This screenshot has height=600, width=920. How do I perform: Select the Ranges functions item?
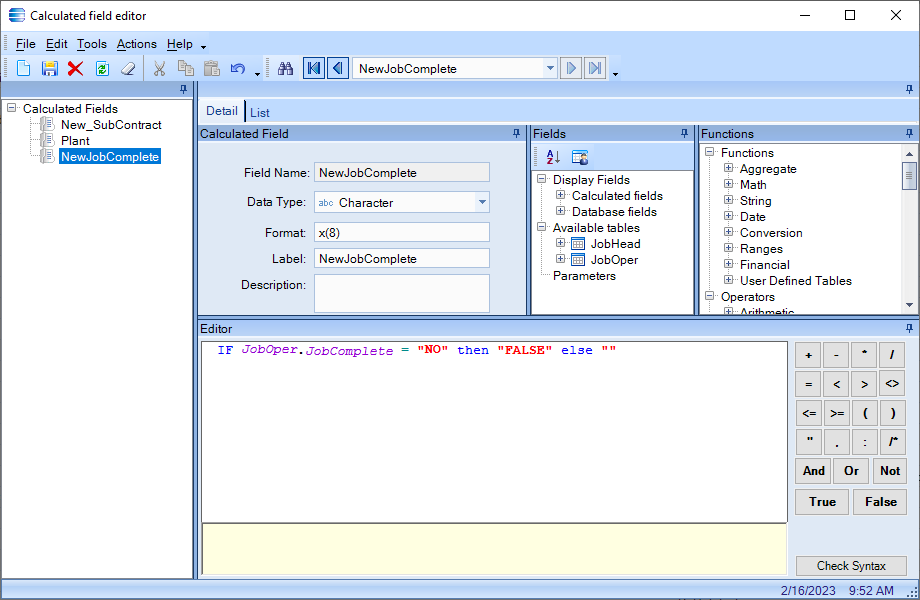click(x=761, y=249)
